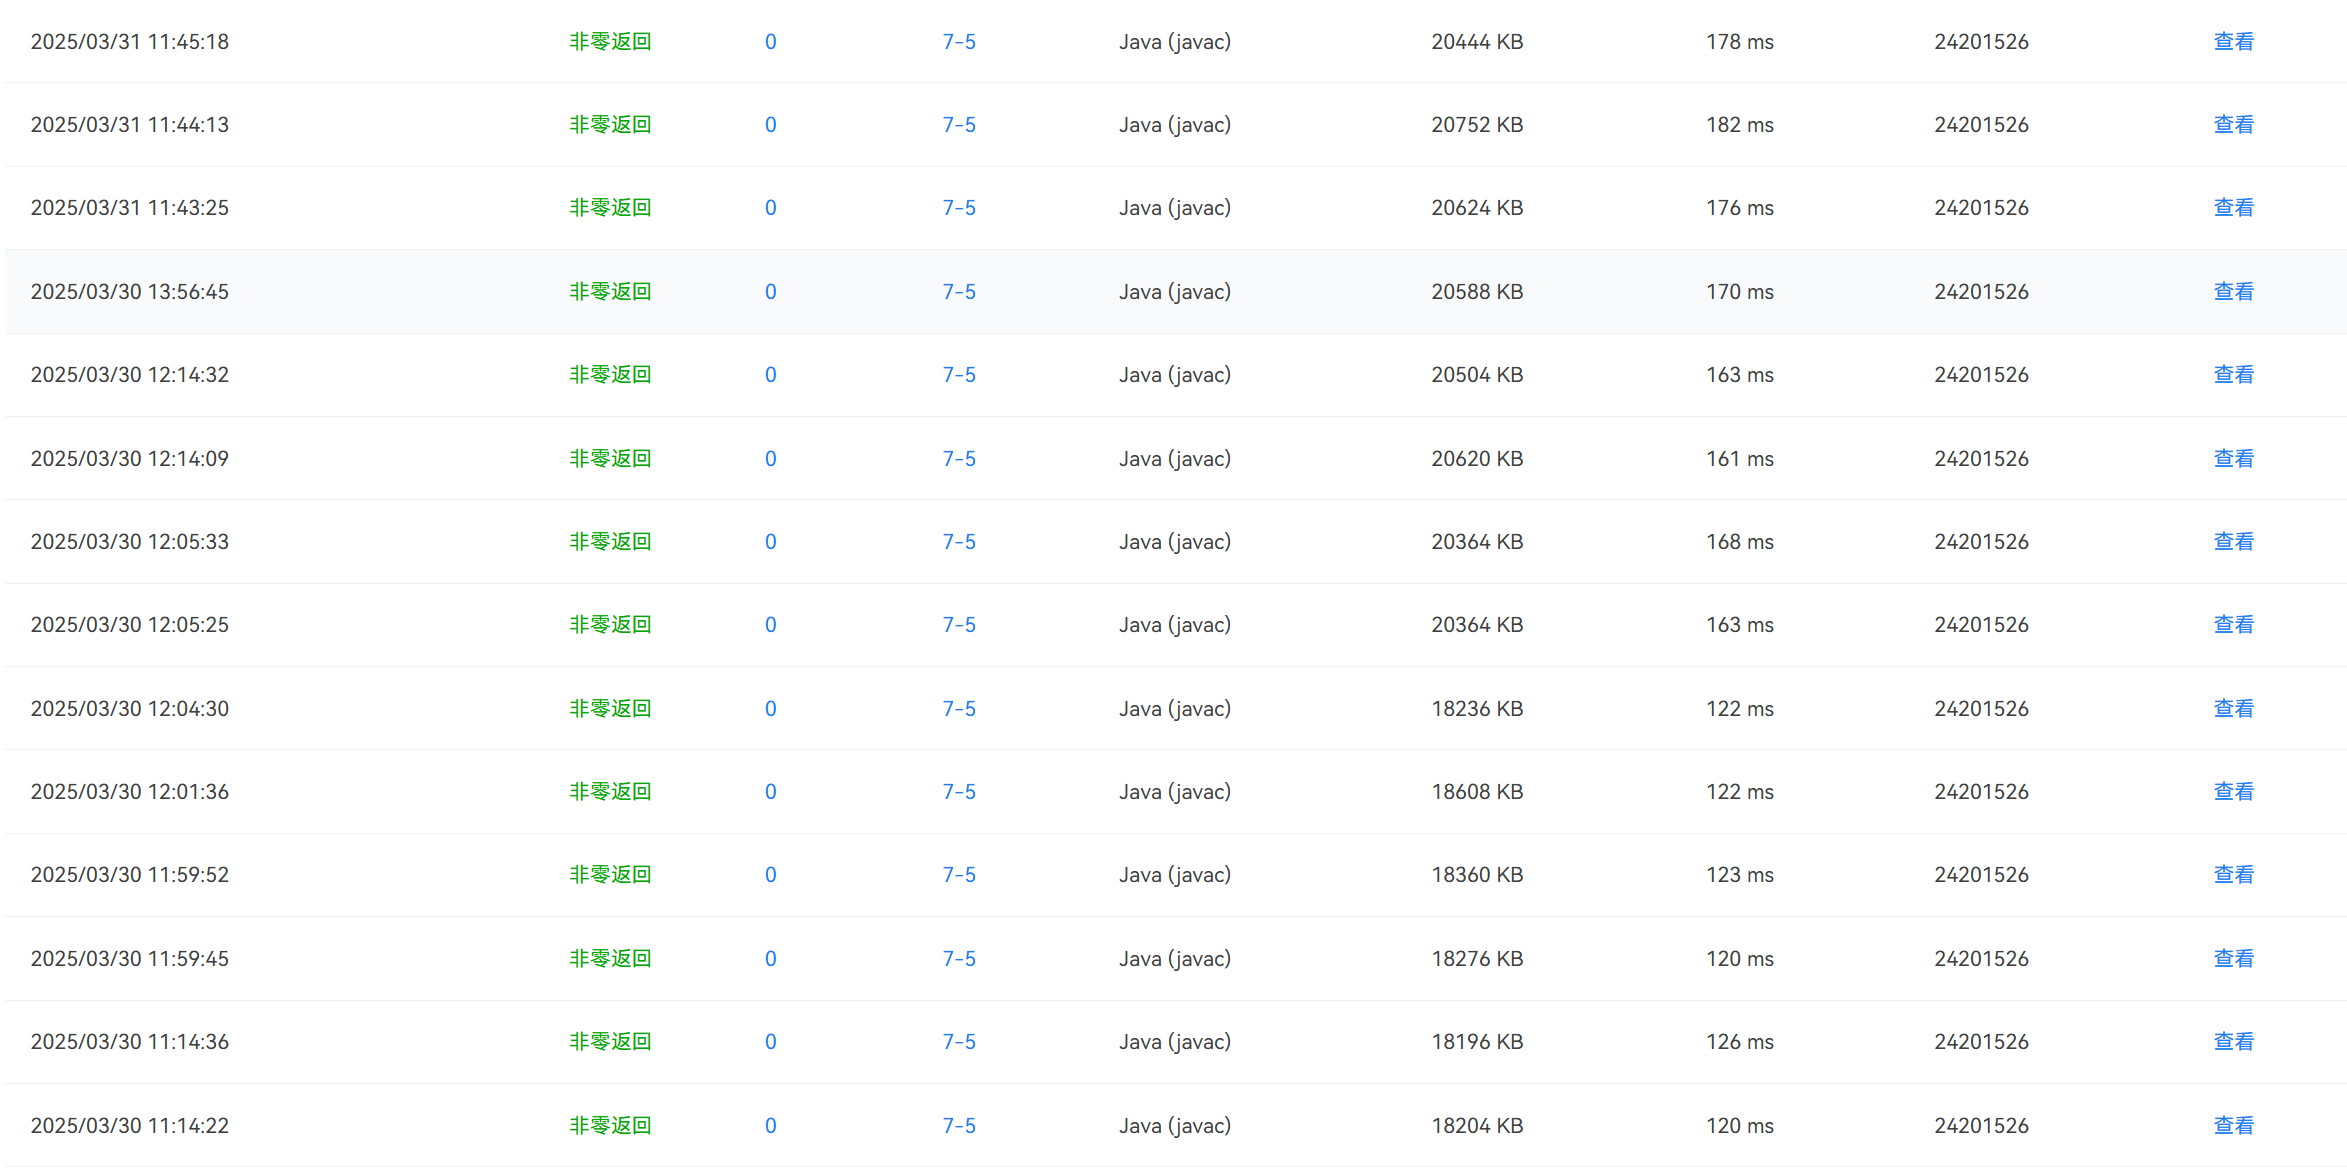This screenshot has width=2347, height=1176.
Task: Click score 0 in the 11:59:52 row
Action: 770,875
